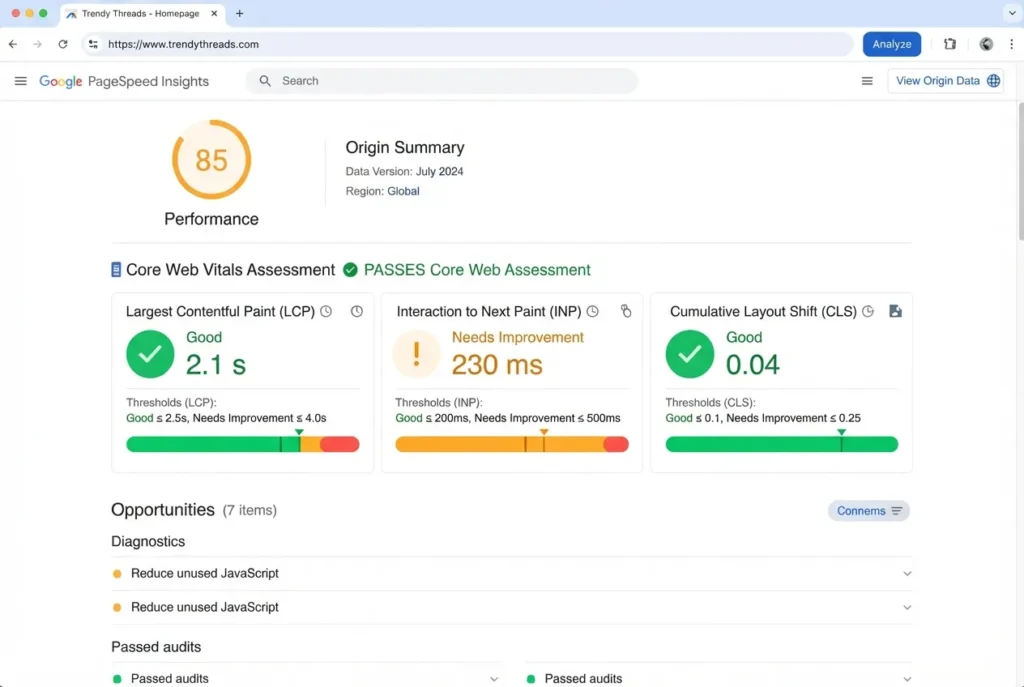
Task: Click the (7 items) count text
Action: pos(249,511)
